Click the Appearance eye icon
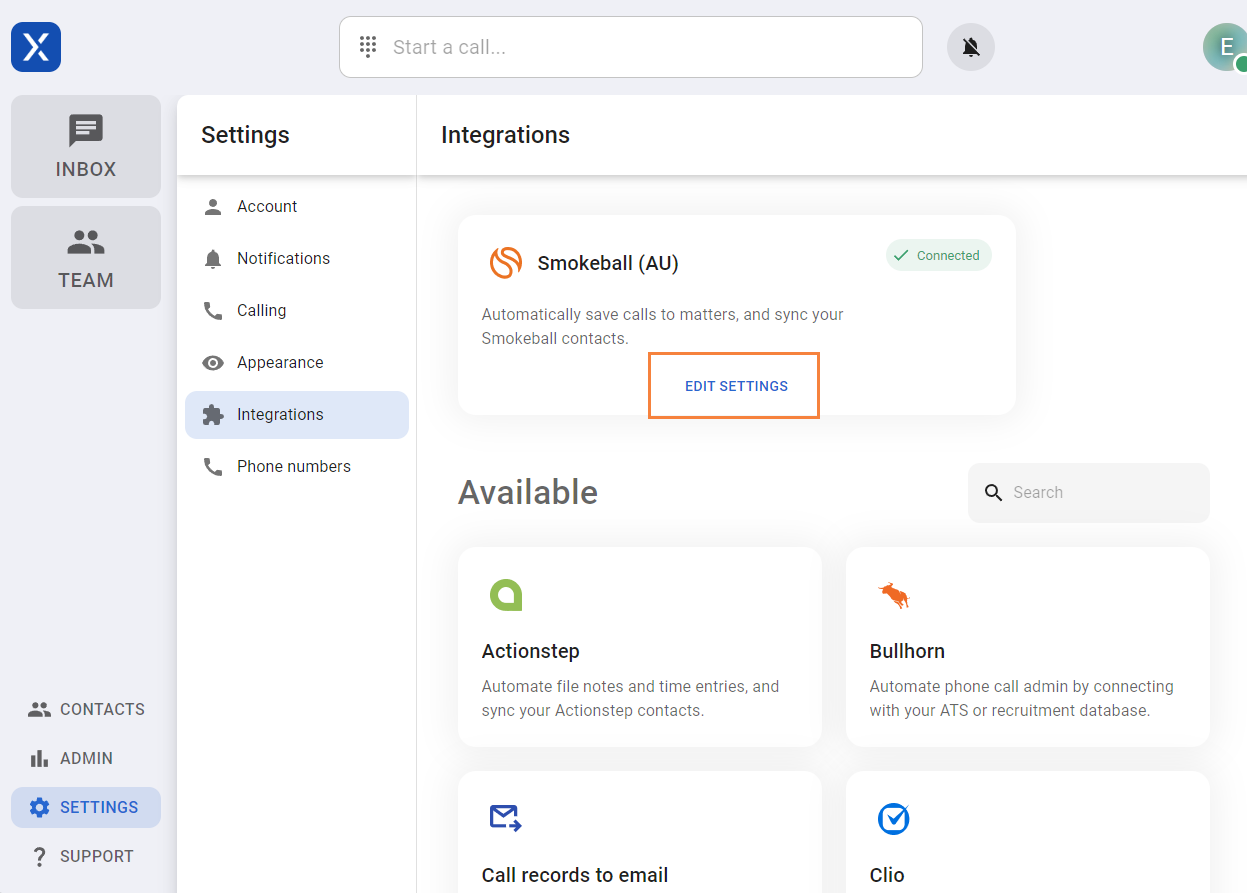Image resolution: width=1247 pixels, height=893 pixels. pos(213,363)
